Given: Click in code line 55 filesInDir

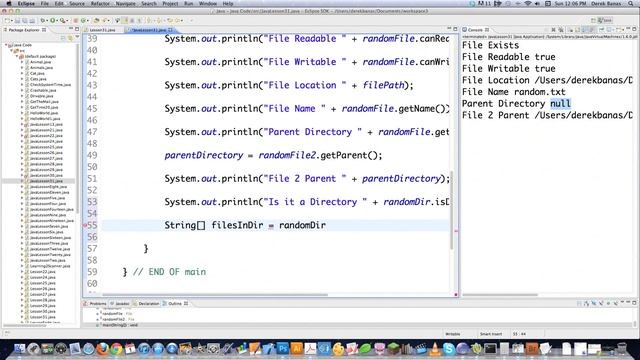Looking at the screenshot, I should click(x=237, y=225).
